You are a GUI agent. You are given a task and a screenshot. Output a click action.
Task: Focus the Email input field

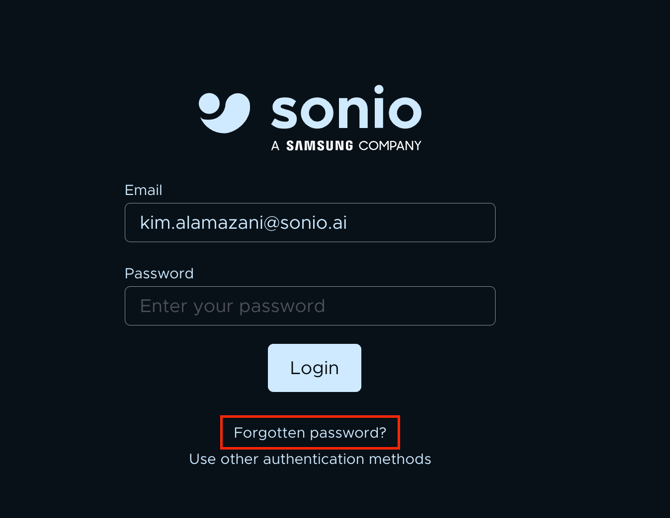pyautogui.click(x=310, y=223)
